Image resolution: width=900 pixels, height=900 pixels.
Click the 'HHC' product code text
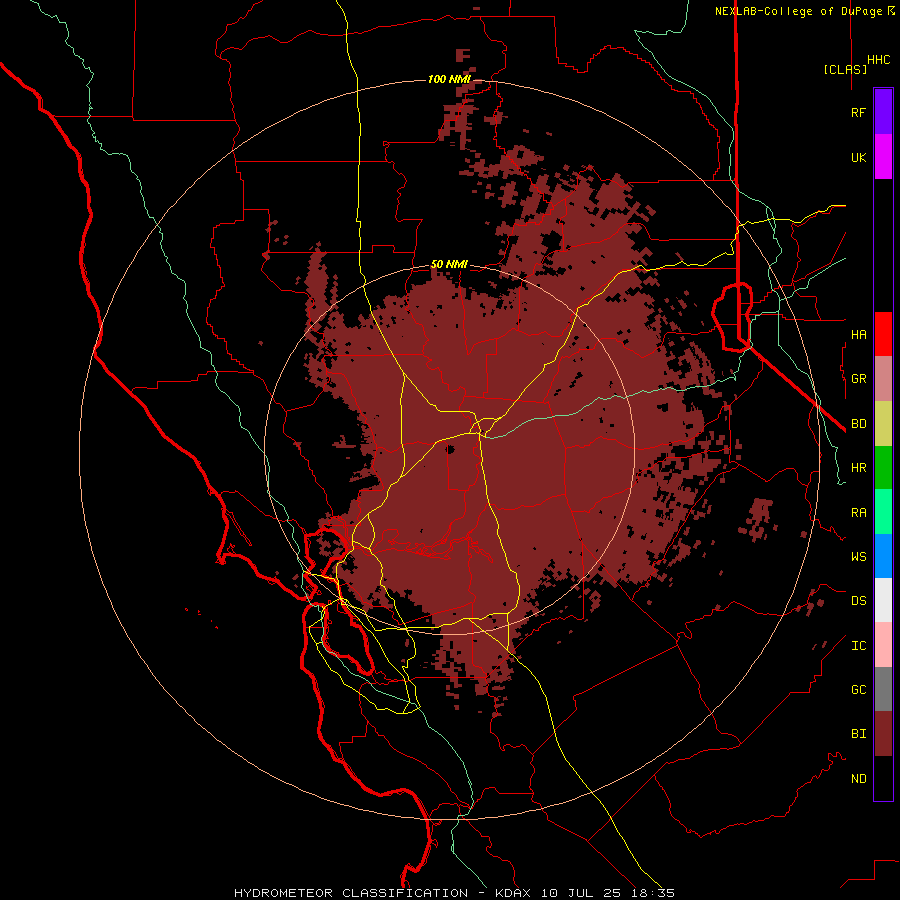click(x=878, y=60)
